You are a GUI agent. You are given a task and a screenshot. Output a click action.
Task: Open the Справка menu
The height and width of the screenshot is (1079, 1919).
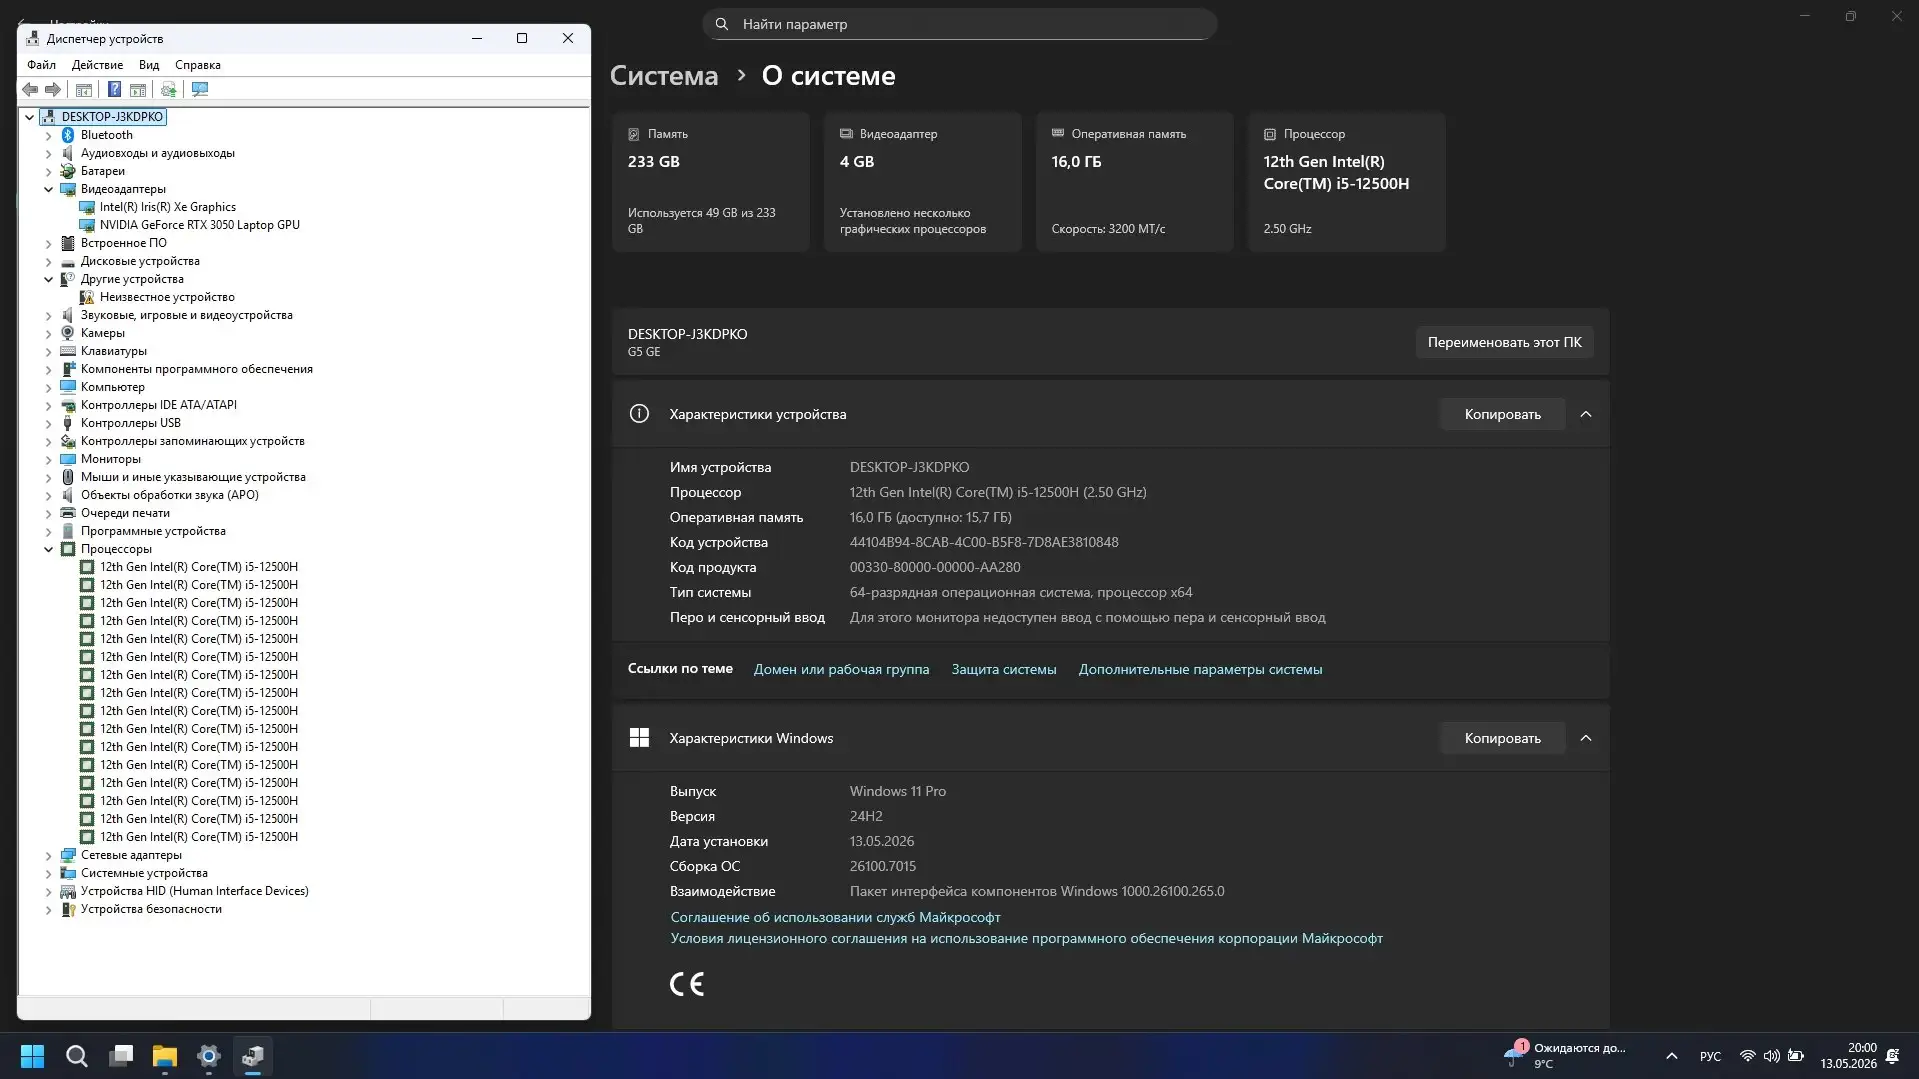[198, 65]
